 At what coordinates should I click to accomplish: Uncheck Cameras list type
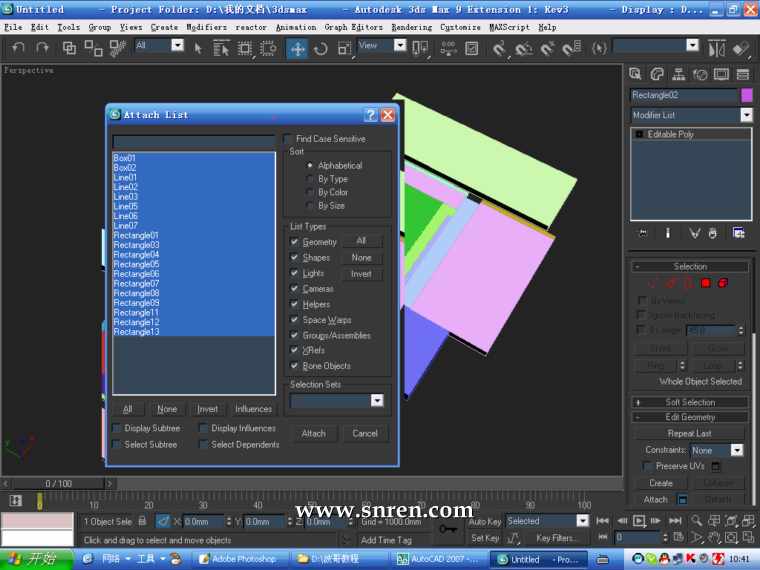click(294, 288)
